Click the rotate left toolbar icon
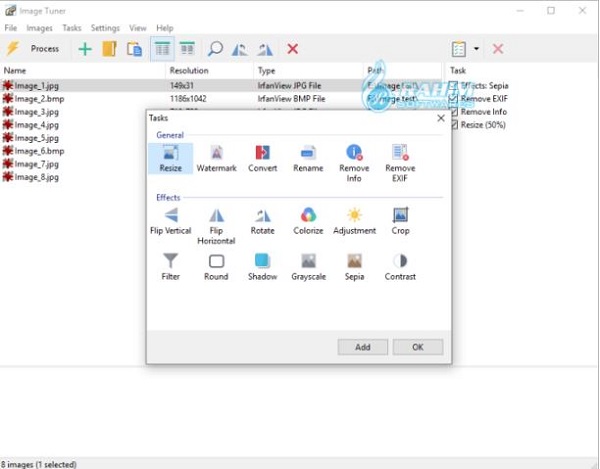The image size is (600, 469). tap(240, 49)
